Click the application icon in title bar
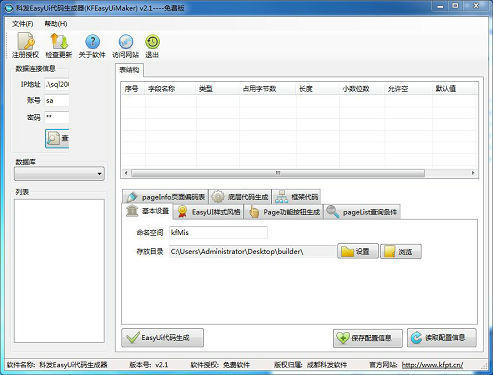The width and height of the screenshot is (493, 375). coord(10,8)
